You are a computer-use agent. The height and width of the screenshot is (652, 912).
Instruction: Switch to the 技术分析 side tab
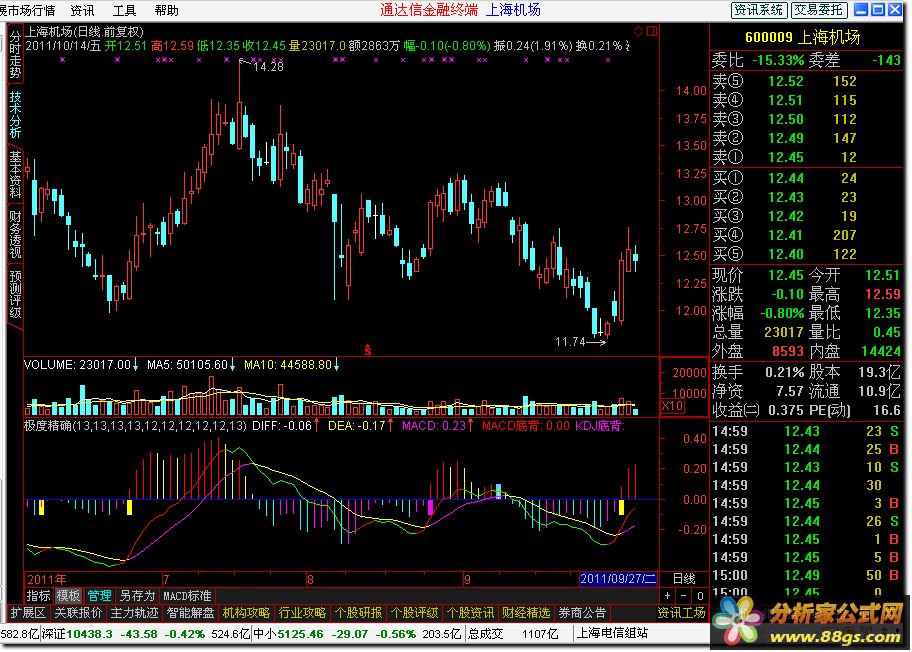15,115
